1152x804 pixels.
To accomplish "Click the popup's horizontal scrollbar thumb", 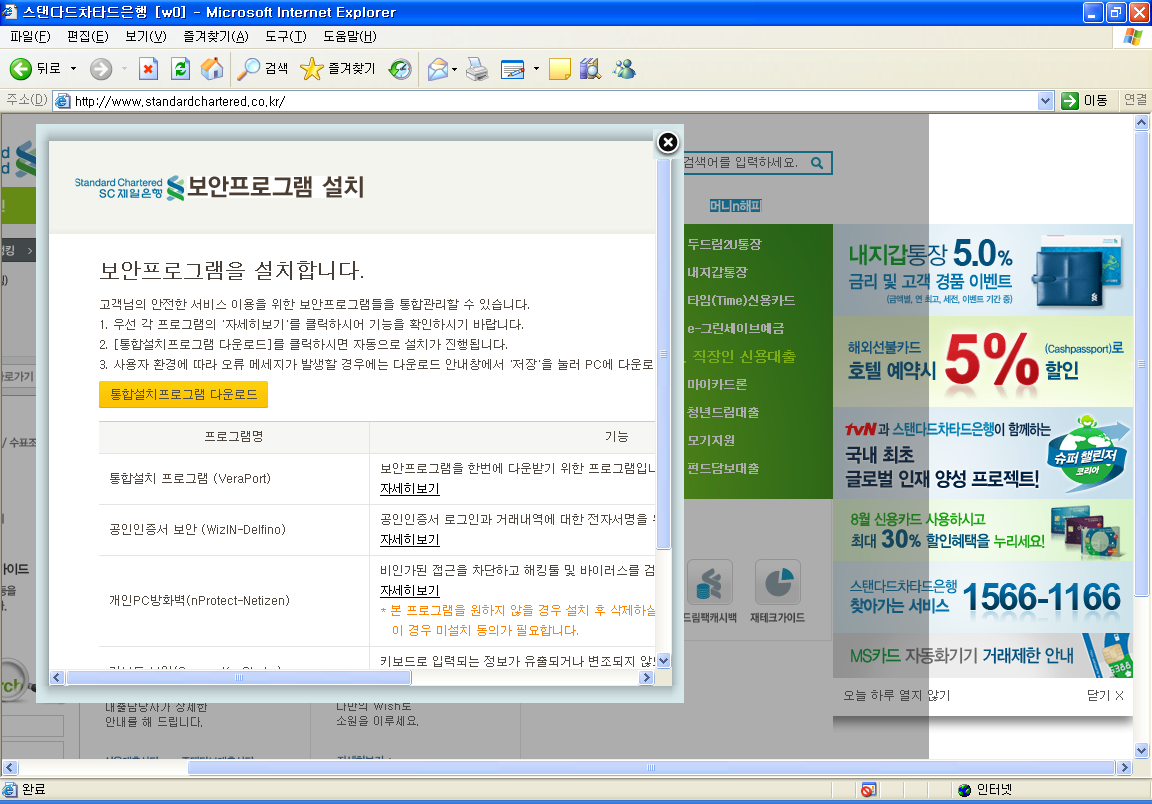I will click(x=239, y=678).
